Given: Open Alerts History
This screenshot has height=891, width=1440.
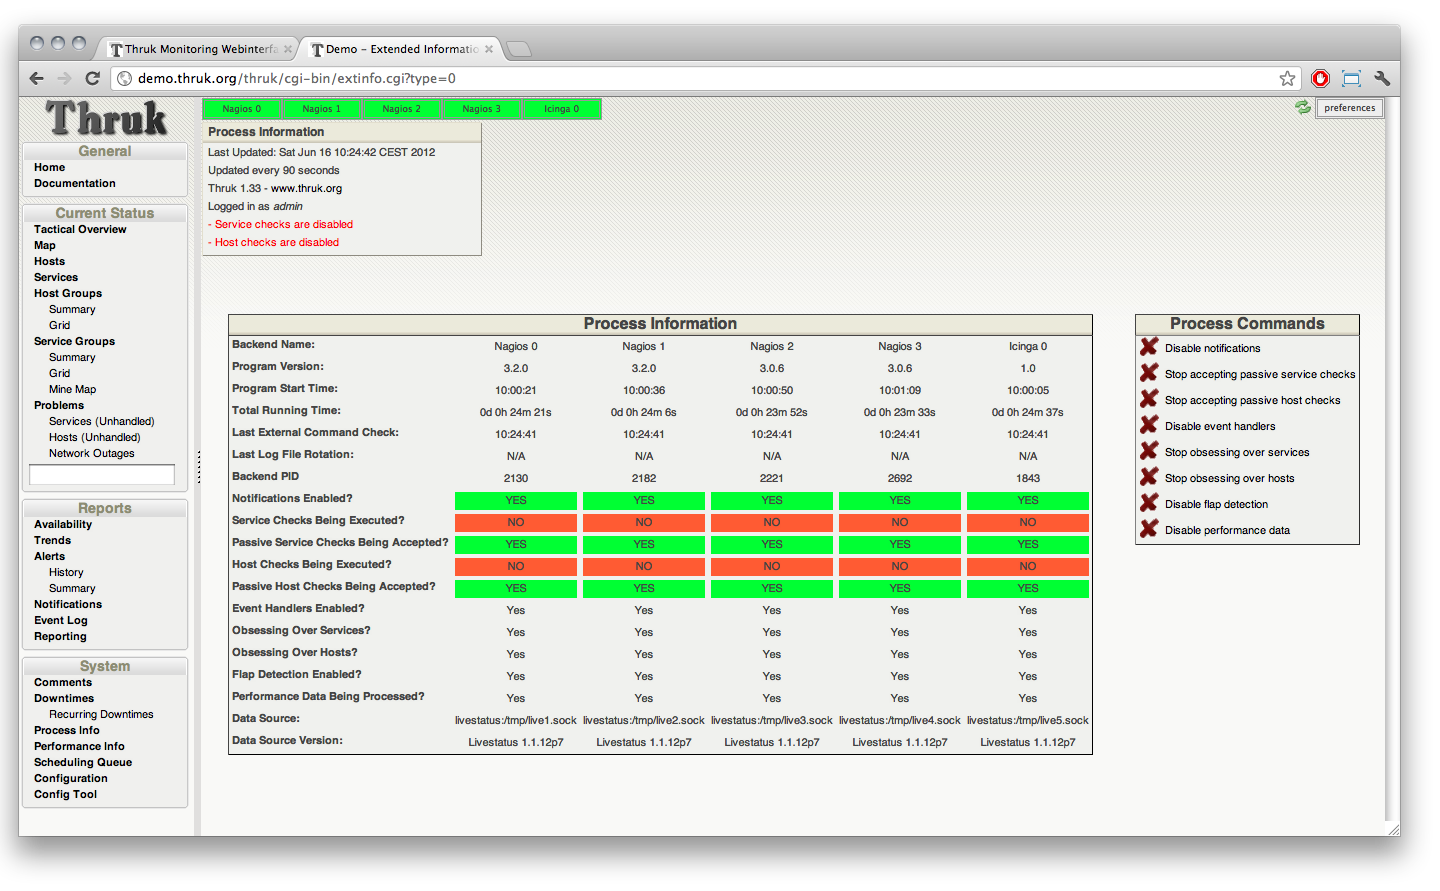Looking at the screenshot, I should [x=66, y=572].
